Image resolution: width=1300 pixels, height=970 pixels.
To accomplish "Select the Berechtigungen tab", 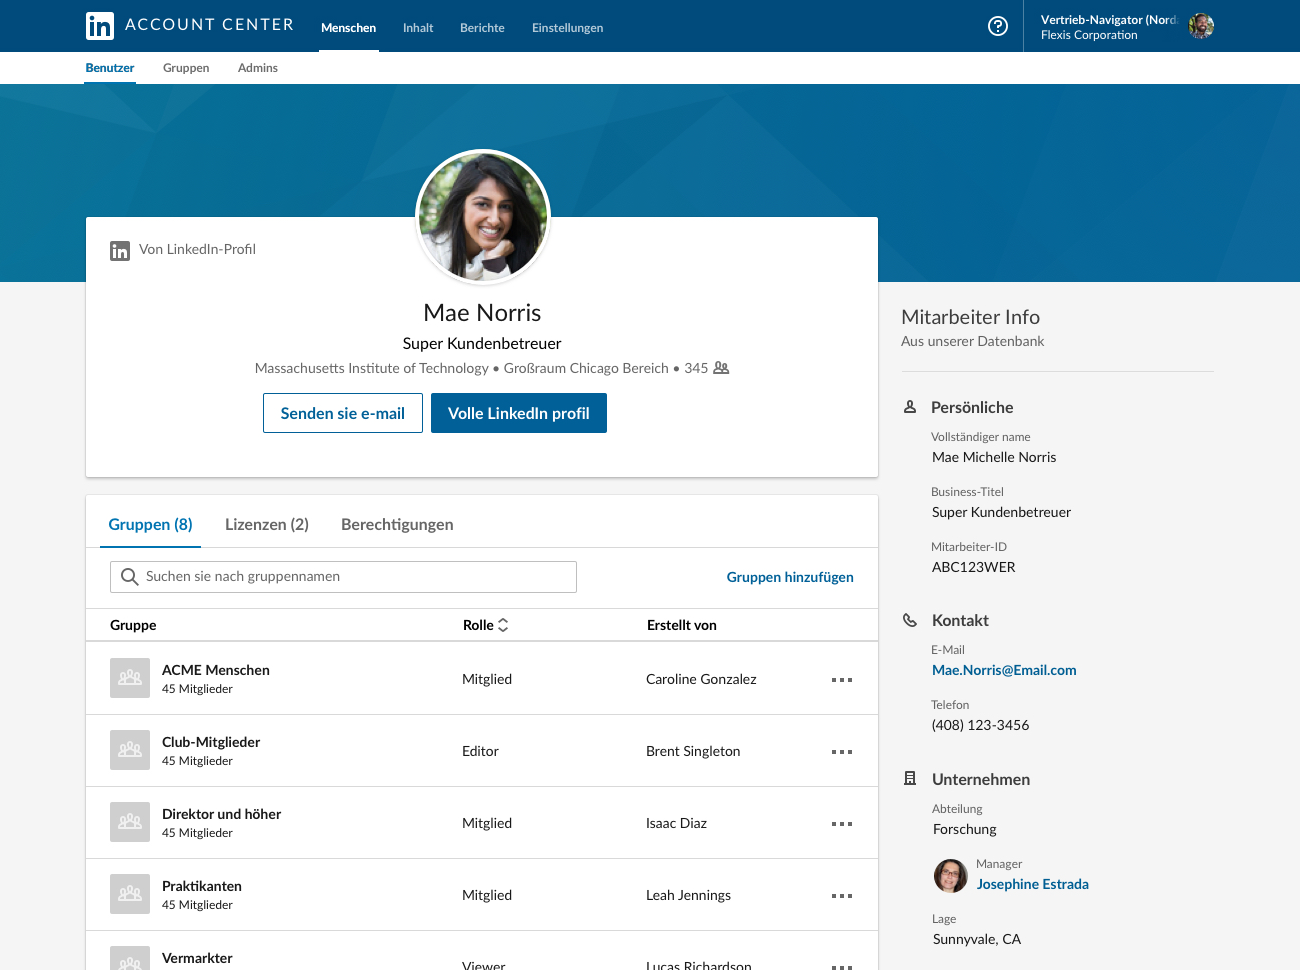I will (397, 524).
